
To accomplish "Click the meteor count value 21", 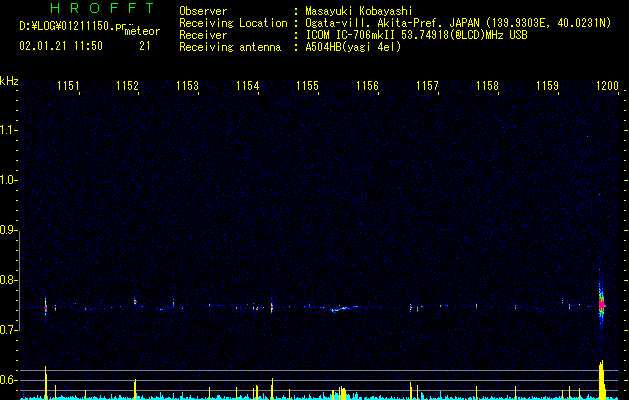I will tap(145, 46).
